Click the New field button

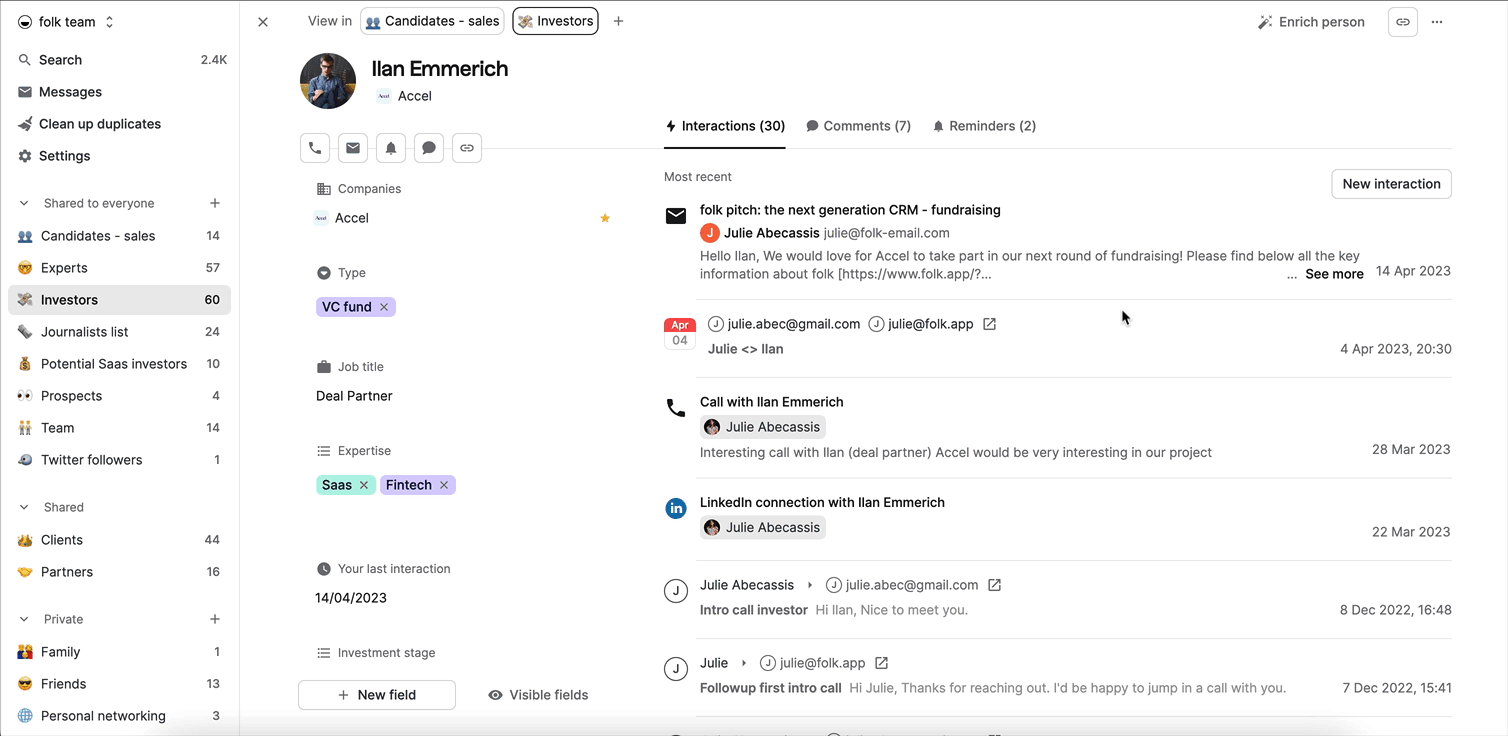point(377,695)
